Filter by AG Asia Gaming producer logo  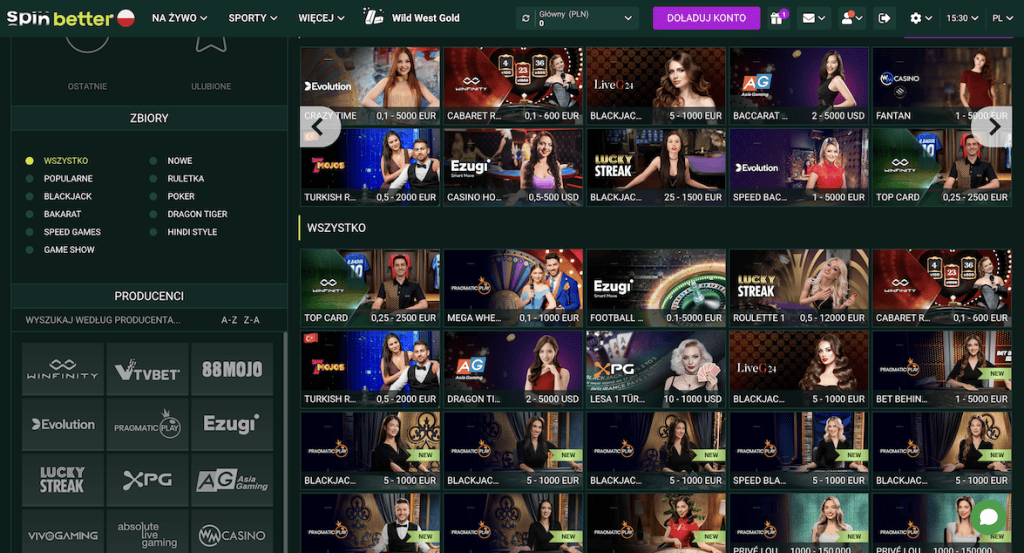[x=232, y=480]
